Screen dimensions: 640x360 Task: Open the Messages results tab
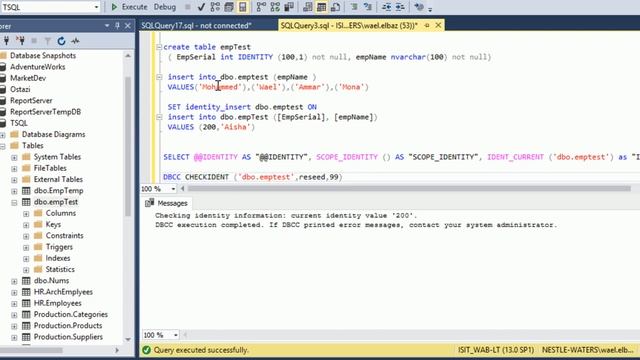pyautogui.click(x=167, y=203)
